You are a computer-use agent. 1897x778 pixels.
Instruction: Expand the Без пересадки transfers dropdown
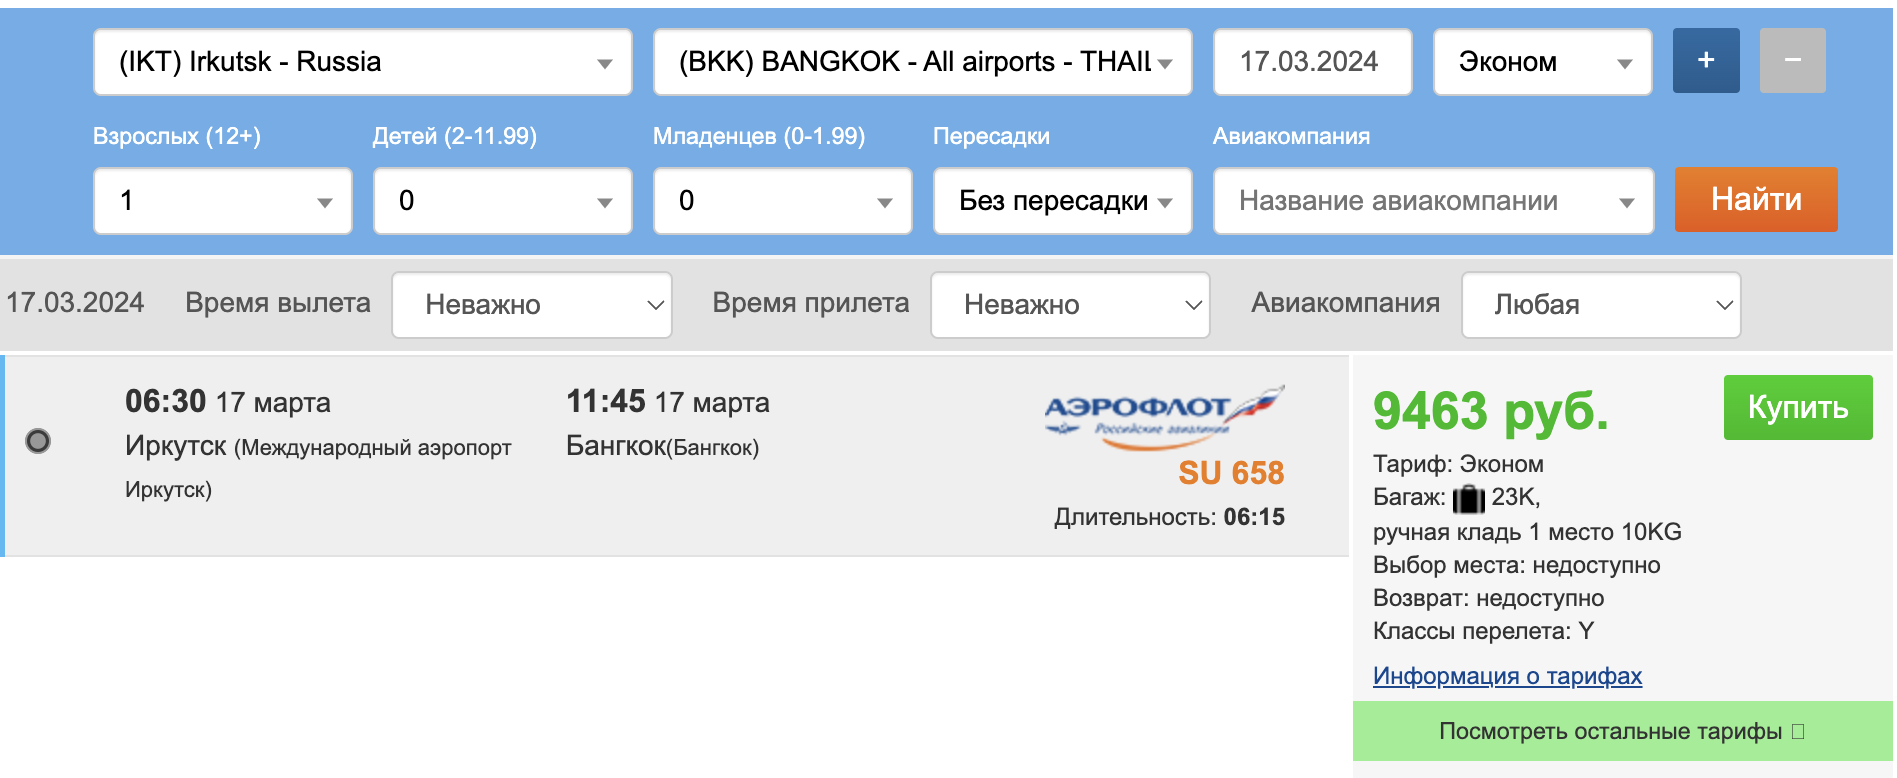1063,201
